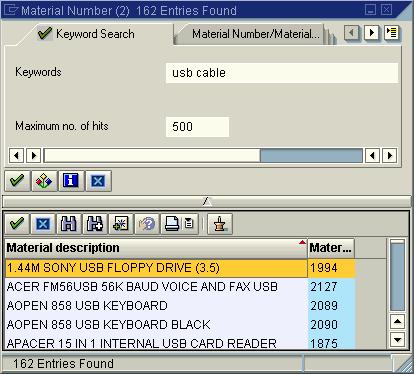The image size is (414, 374).
Task: Click the Maximum no. of hits field
Action: click(197, 127)
